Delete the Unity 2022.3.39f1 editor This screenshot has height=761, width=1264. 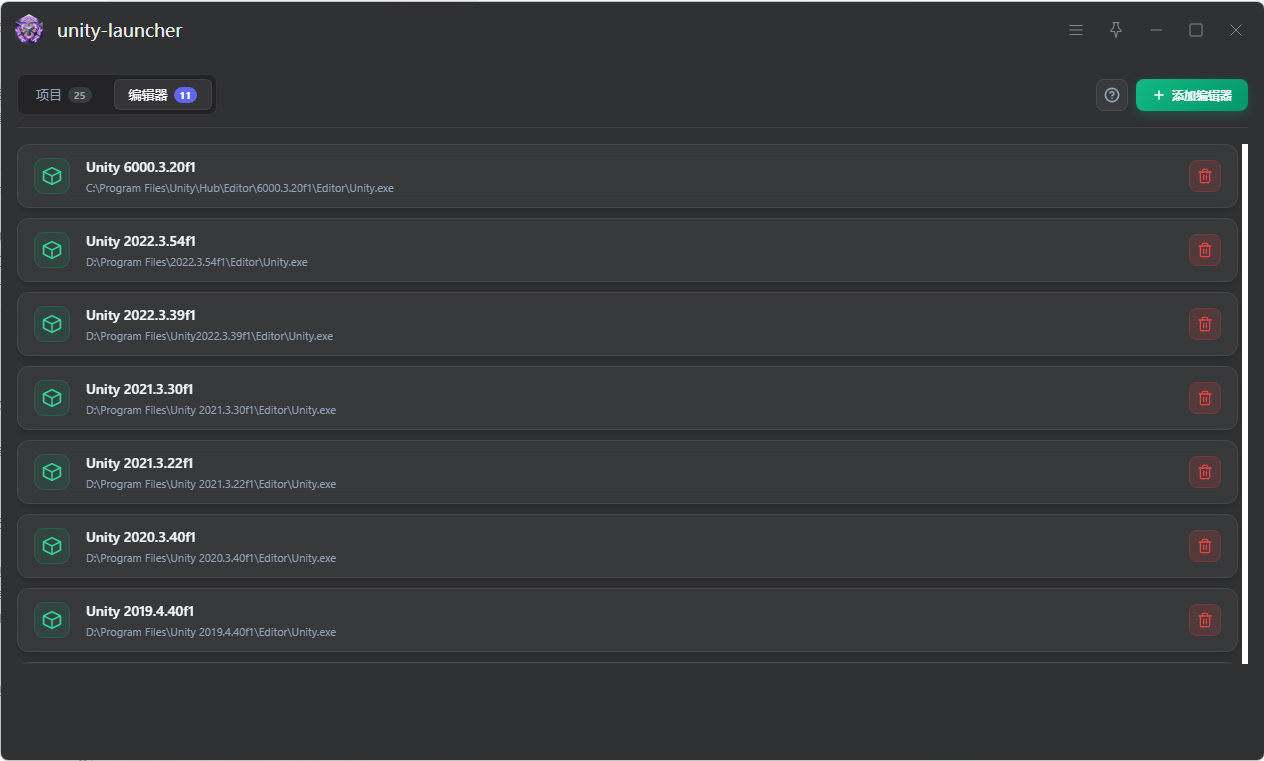pyautogui.click(x=1205, y=324)
